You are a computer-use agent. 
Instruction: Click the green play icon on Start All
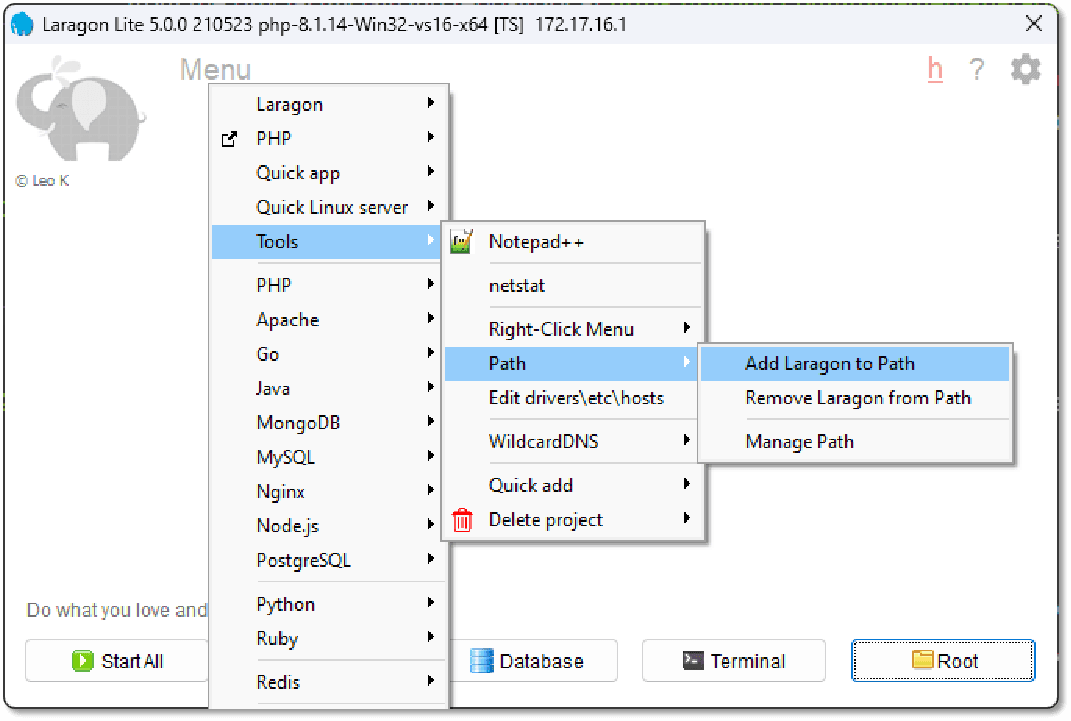pyautogui.click(x=83, y=661)
